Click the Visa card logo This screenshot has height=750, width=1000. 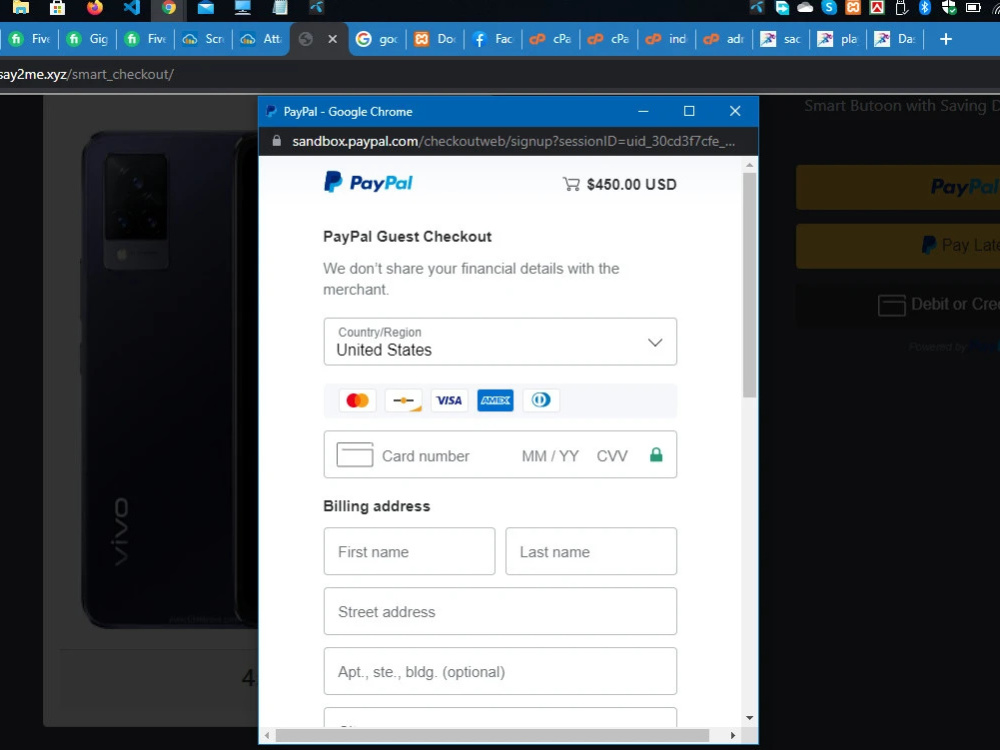coord(449,400)
